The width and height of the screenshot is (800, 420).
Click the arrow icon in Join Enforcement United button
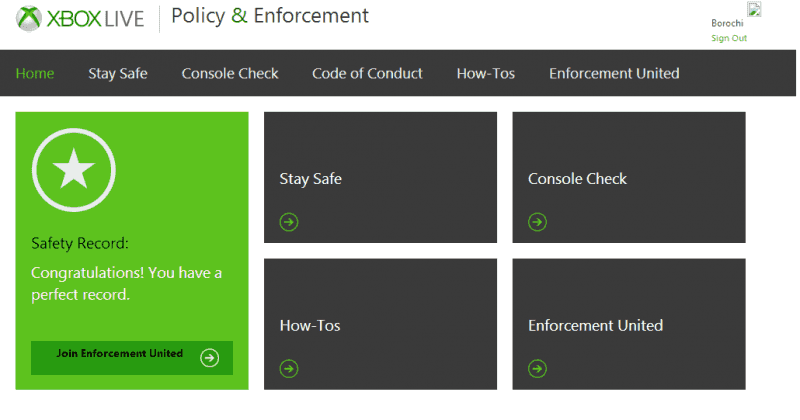pyautogui.click(x=210, y=358)
